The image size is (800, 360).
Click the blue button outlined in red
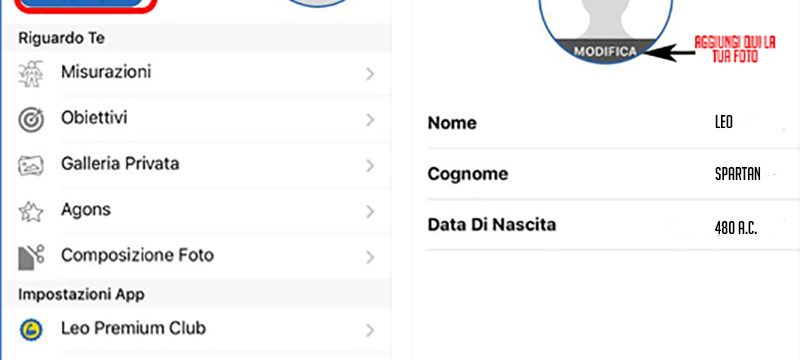(84, 4)
